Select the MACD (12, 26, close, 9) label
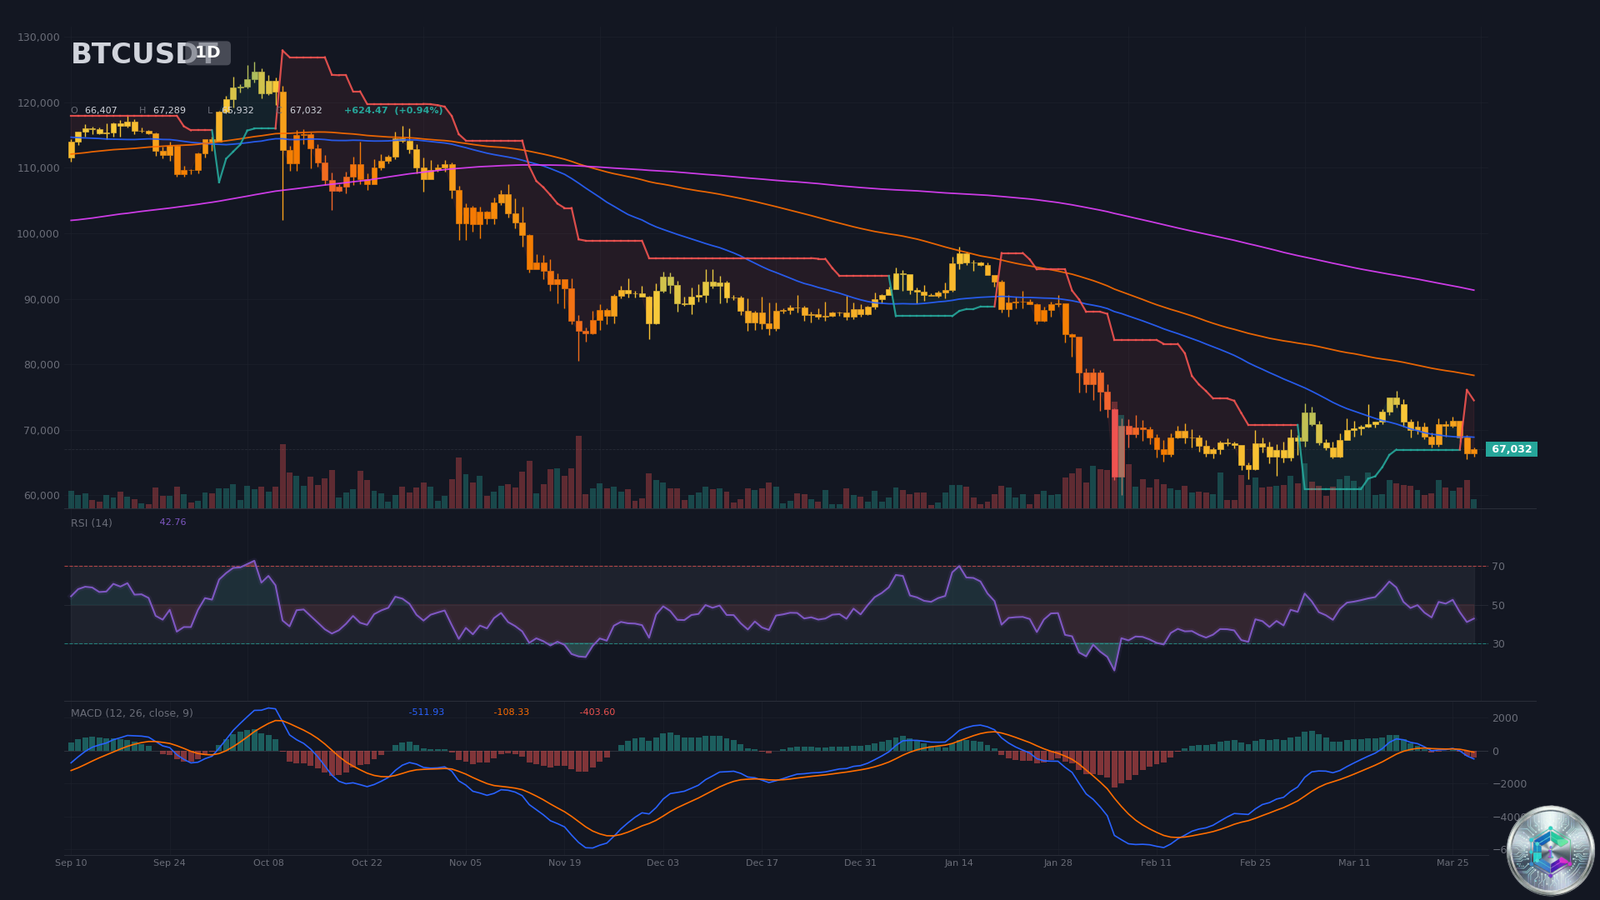1600x900 pixels. tap(131, 713)
